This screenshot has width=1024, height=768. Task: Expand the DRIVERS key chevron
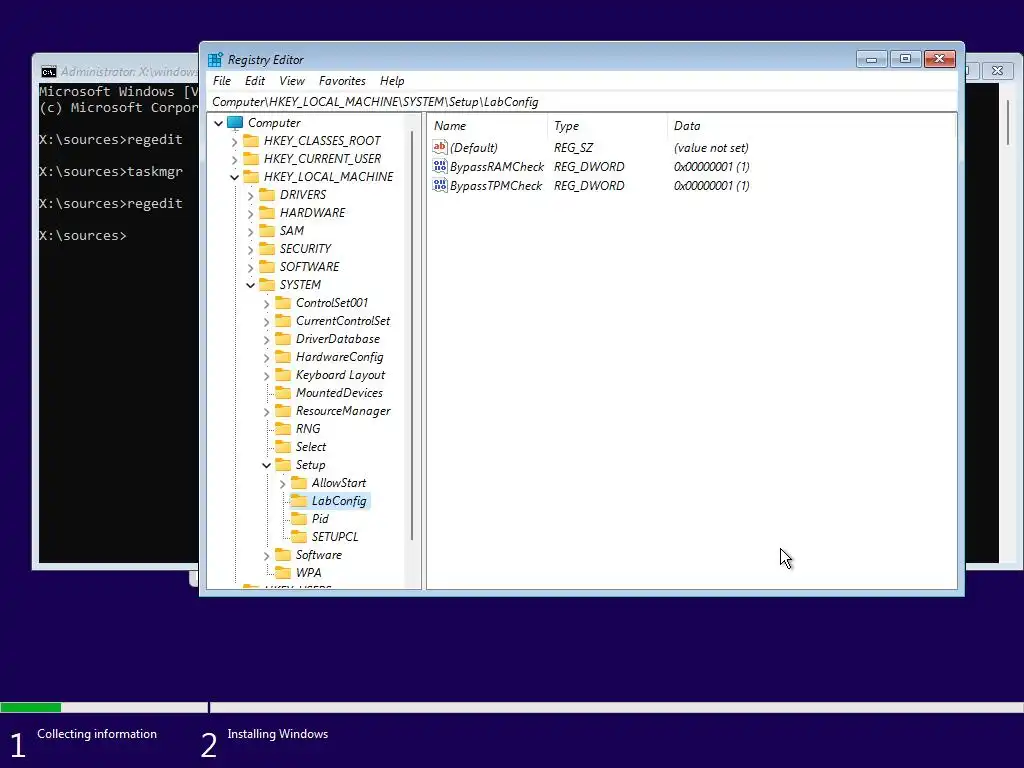tap(250, 195)
